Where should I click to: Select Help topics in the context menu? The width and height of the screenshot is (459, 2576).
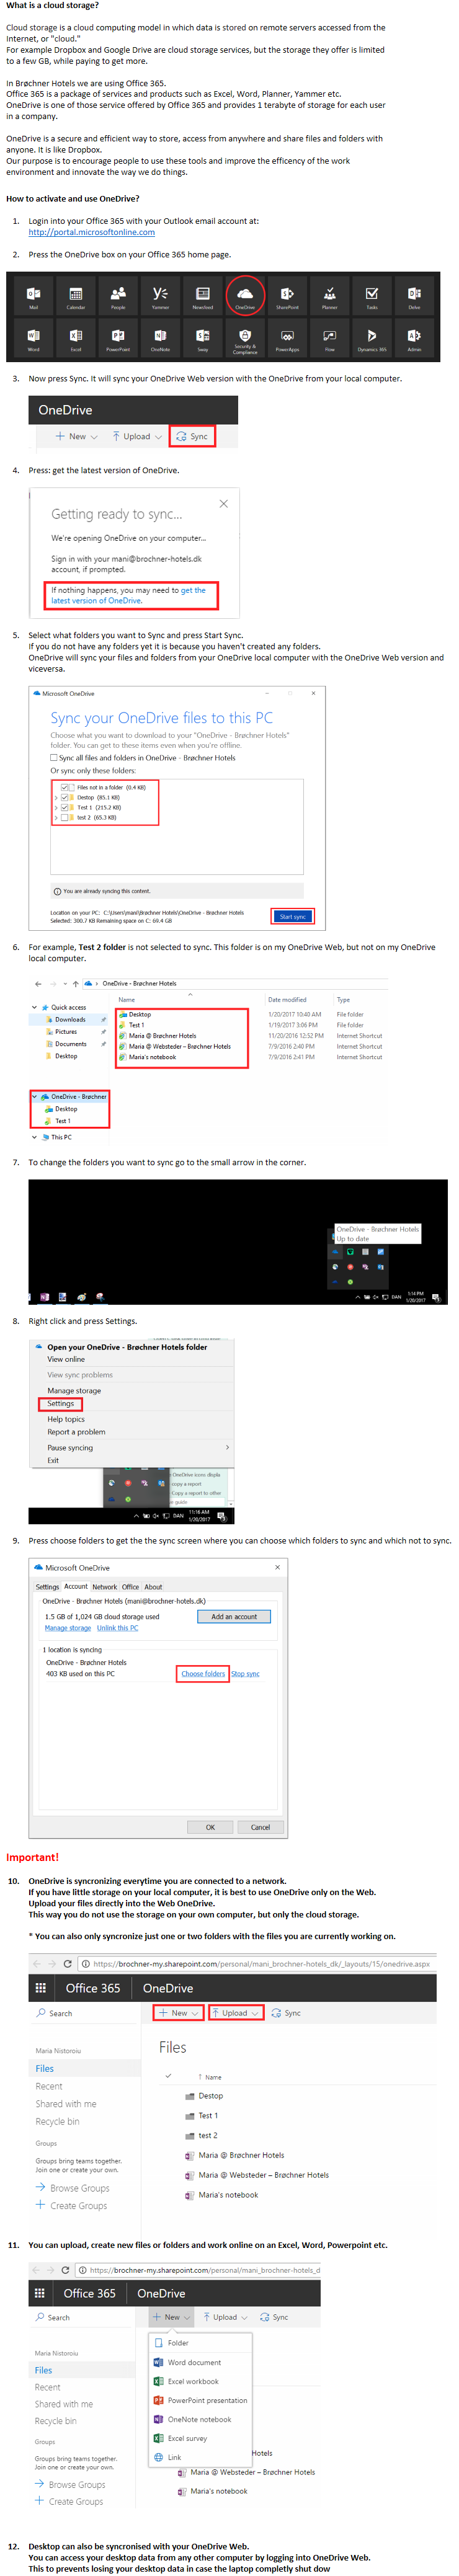66,1421
